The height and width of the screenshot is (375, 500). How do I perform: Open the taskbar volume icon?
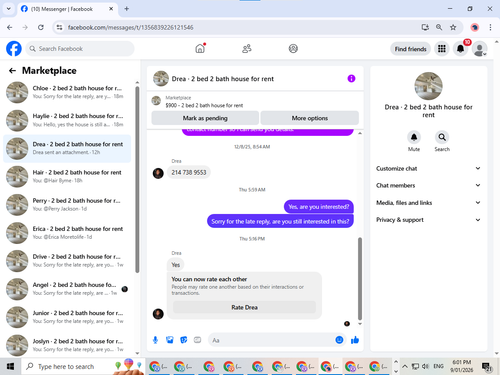[425, 366]
